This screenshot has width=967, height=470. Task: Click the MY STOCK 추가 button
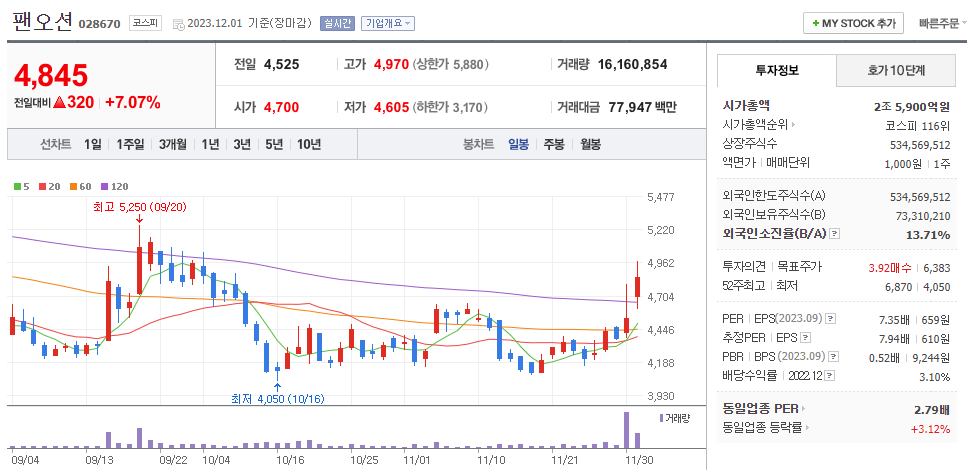[854, 23]
